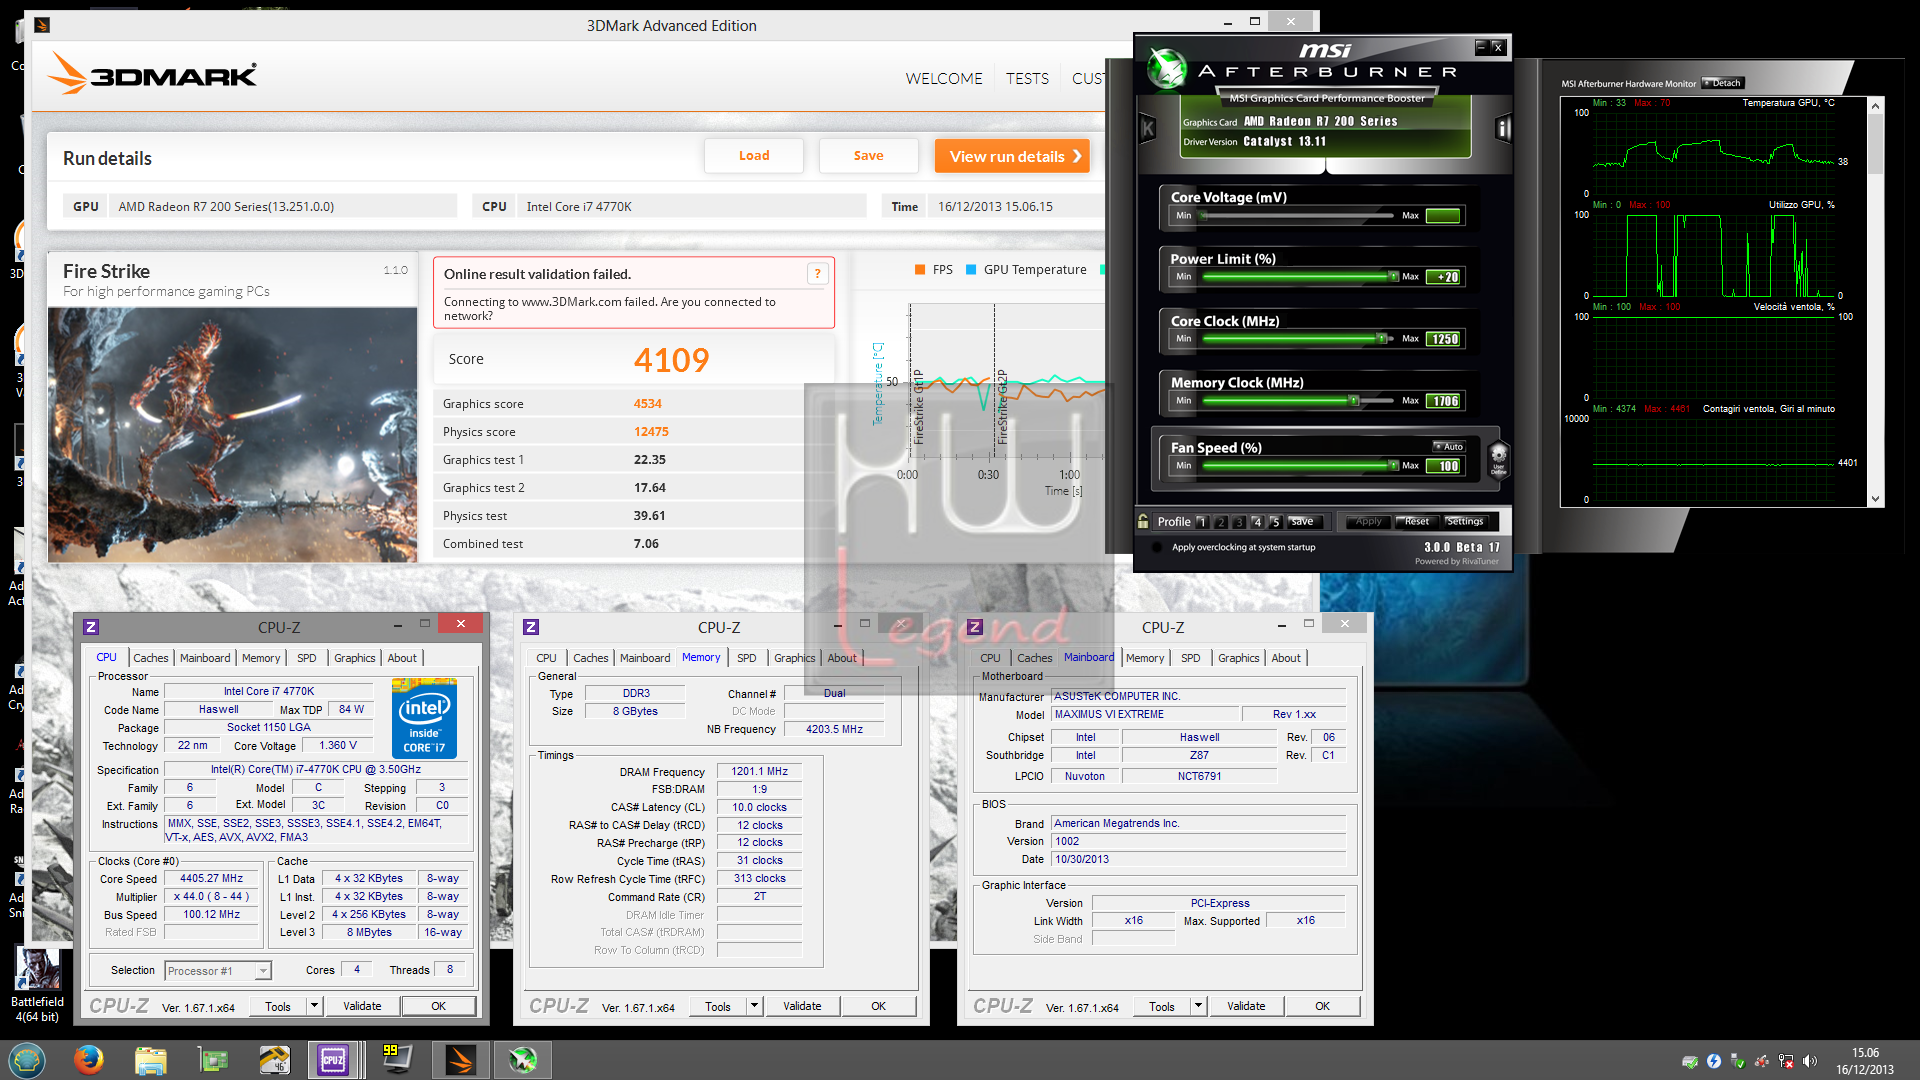Viewport: 1920px width, 1080px height.
Task: Open Tools dropdown arrow in left CPU-Z
Action: [x=314, y=1006]
